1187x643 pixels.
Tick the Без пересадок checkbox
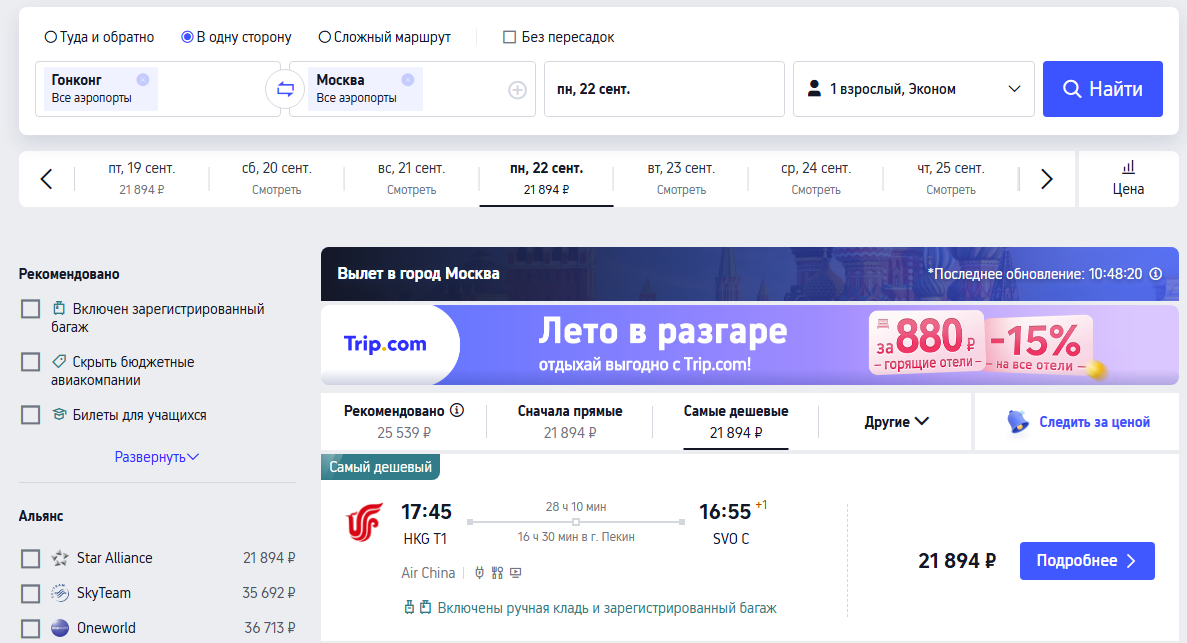pos(509,37)
